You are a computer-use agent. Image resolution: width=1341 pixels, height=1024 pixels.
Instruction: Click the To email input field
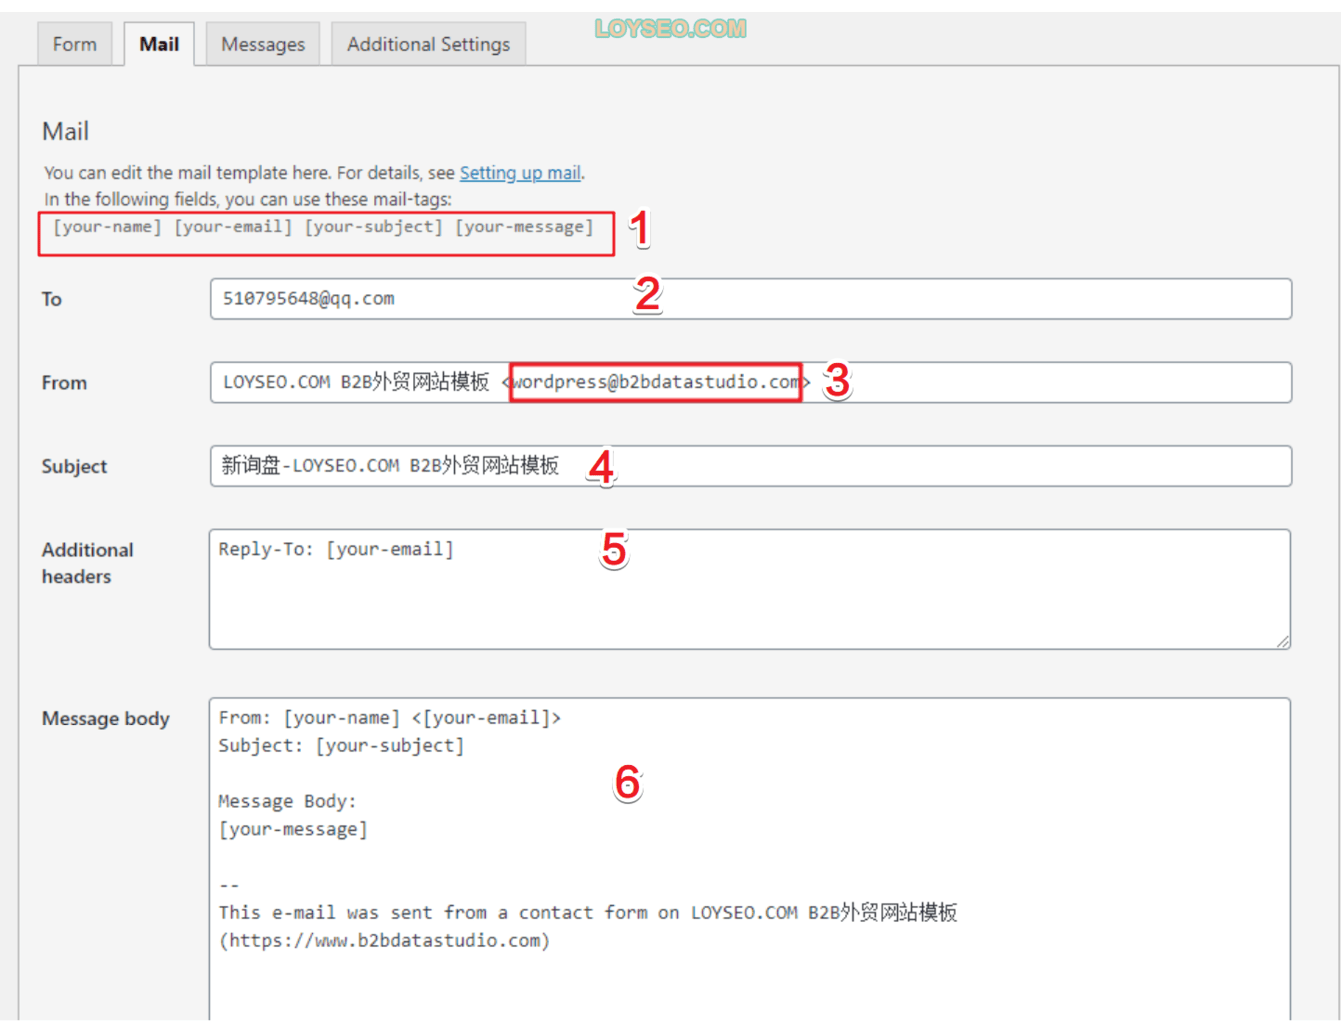[x=750, y=299]
